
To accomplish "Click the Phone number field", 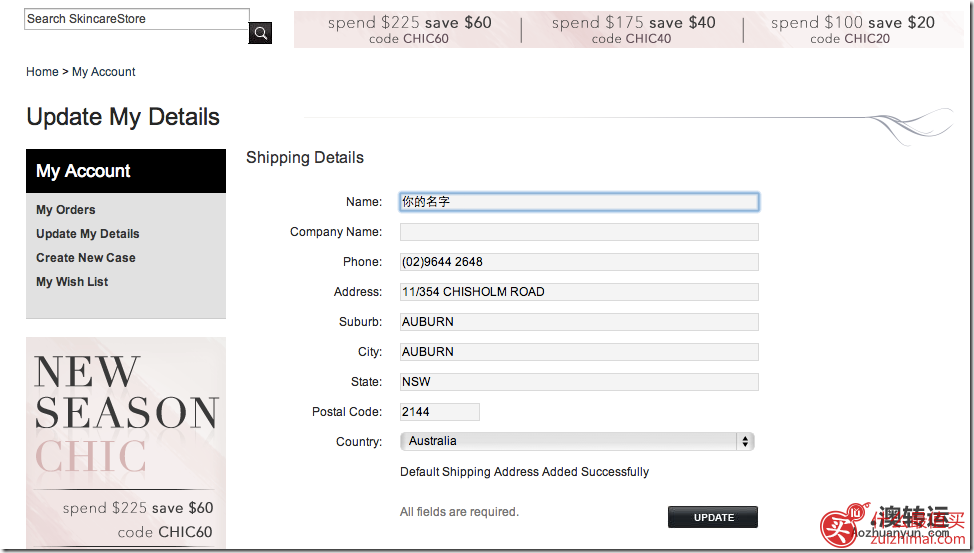I will coord(579,262).
